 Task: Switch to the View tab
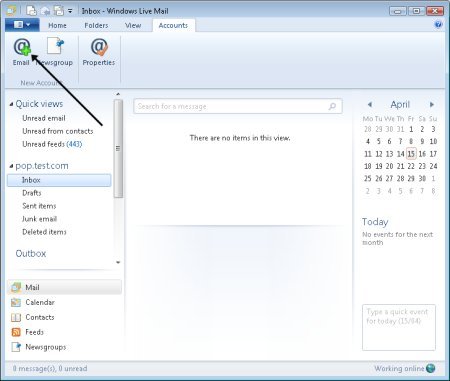133,25
